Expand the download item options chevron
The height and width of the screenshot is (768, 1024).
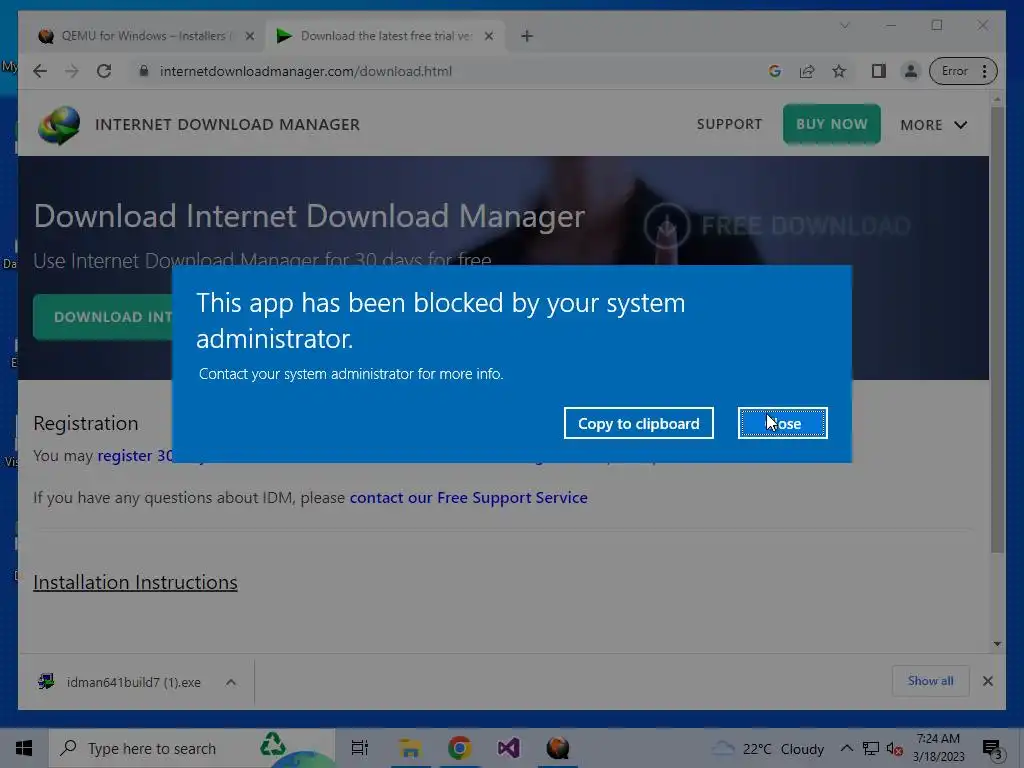[x=231, y=682]
